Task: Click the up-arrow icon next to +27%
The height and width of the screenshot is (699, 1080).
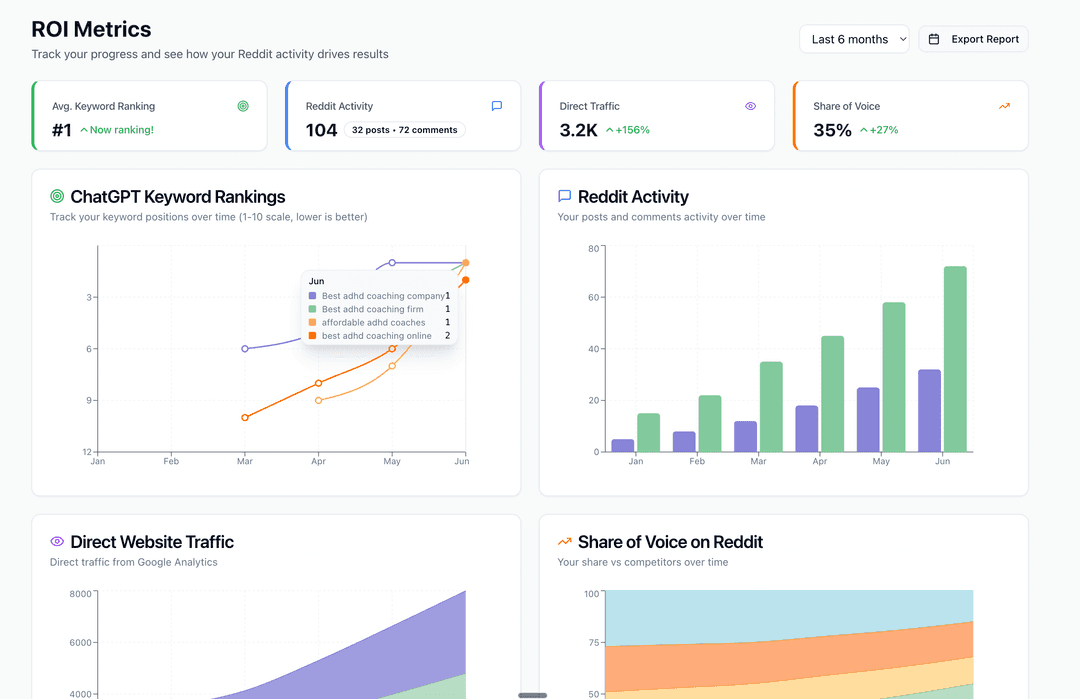Action: click(x=864, y=129)
